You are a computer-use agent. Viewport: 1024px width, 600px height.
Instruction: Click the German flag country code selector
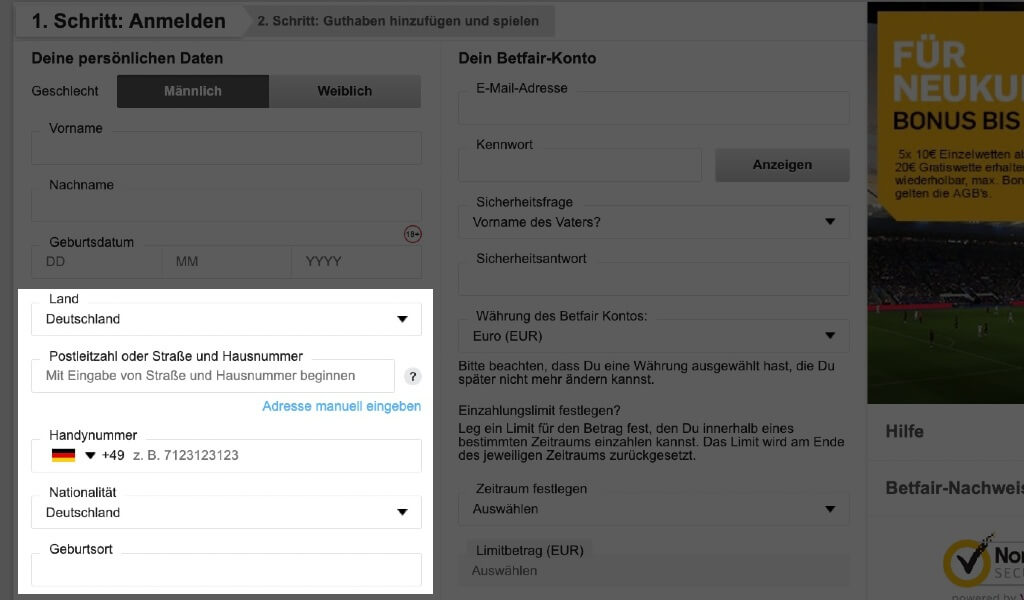coord(63,455)
